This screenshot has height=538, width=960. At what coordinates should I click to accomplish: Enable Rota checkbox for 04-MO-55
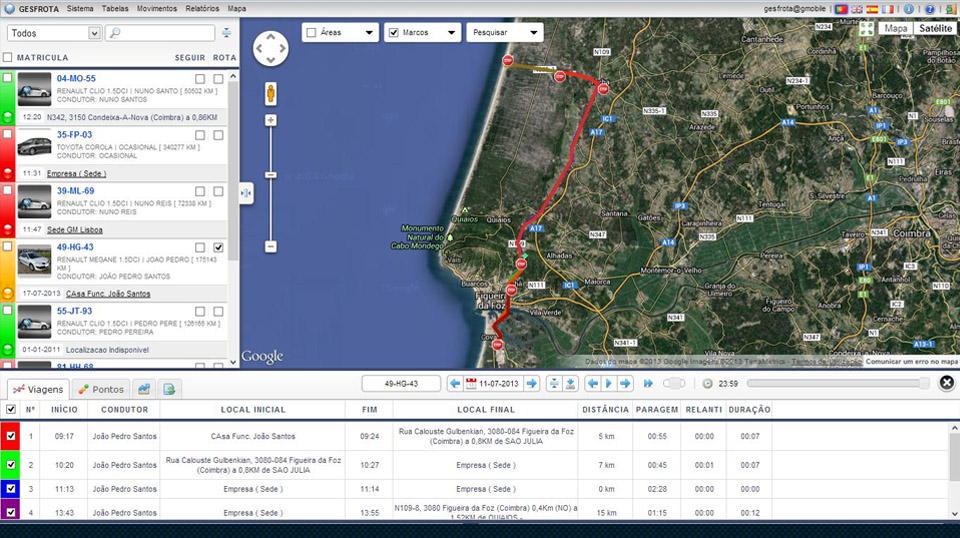pos(219,79)
